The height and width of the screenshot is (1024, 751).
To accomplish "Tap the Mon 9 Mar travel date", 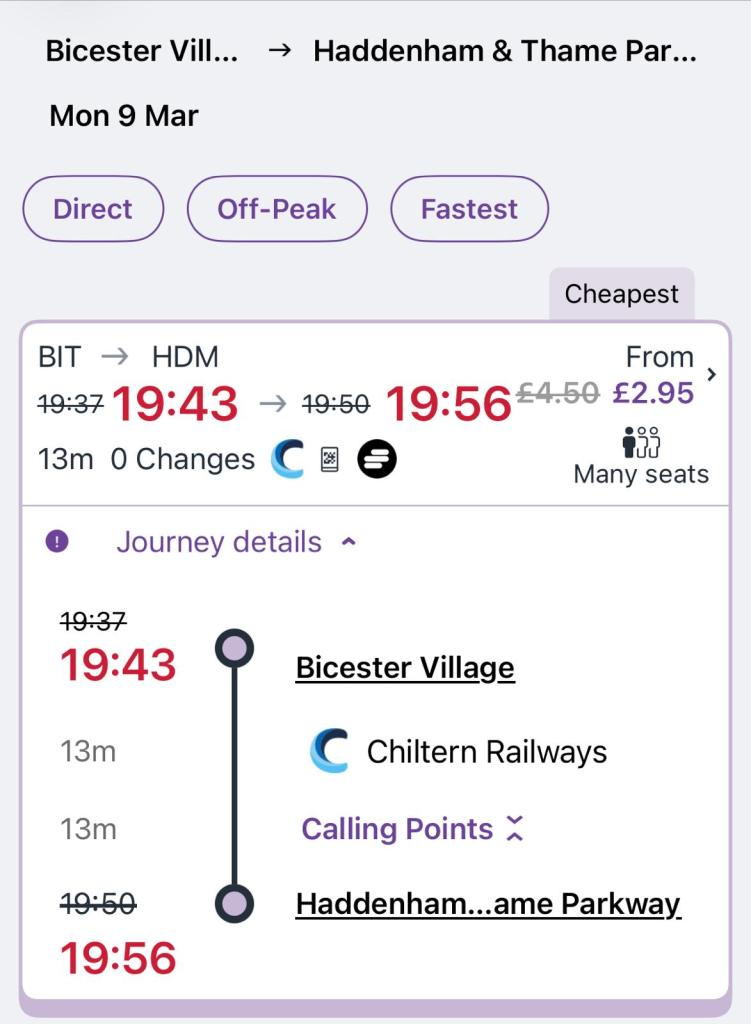I will pyautogui.click(x=124, y=116).
